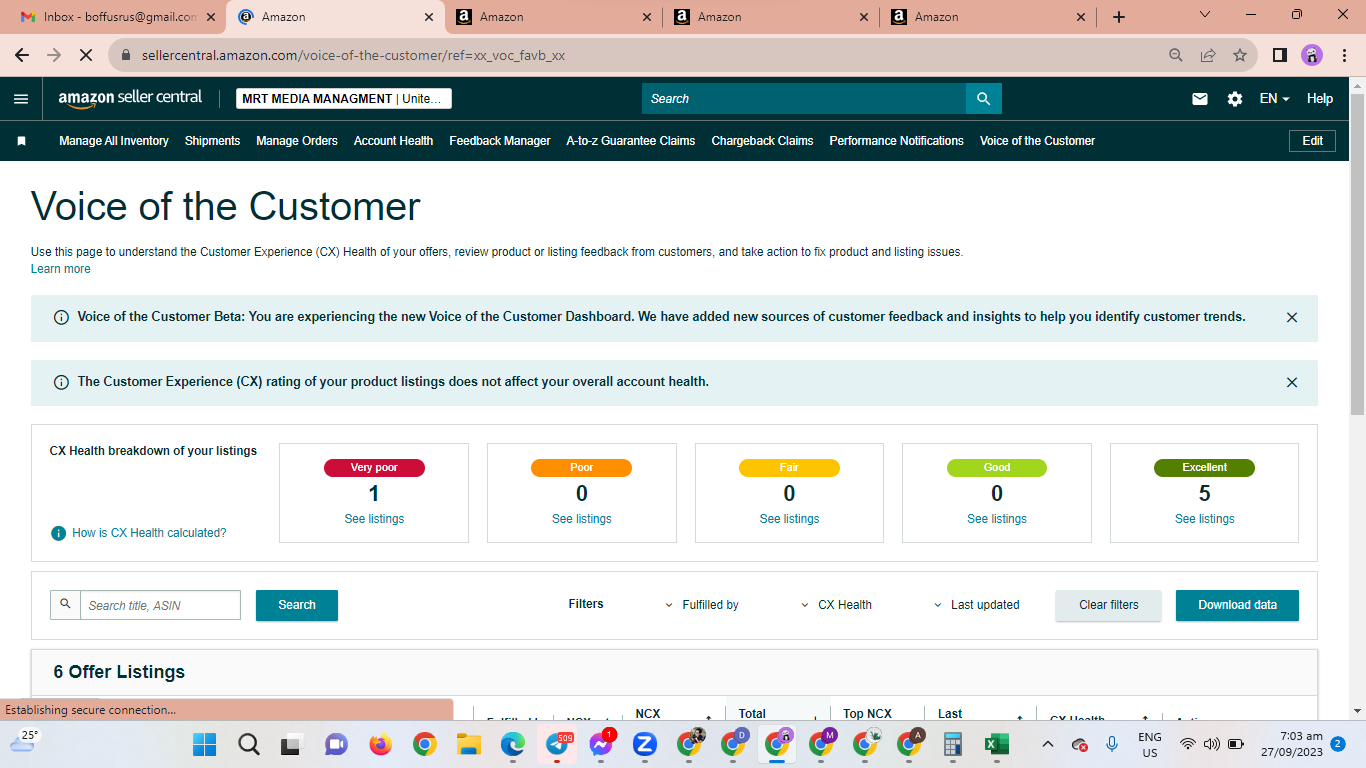Image resolution: width=1366 pixels, height=768 pixels.
Task: Bookmark this page with the star icon
Action: tap(1240, 56)
